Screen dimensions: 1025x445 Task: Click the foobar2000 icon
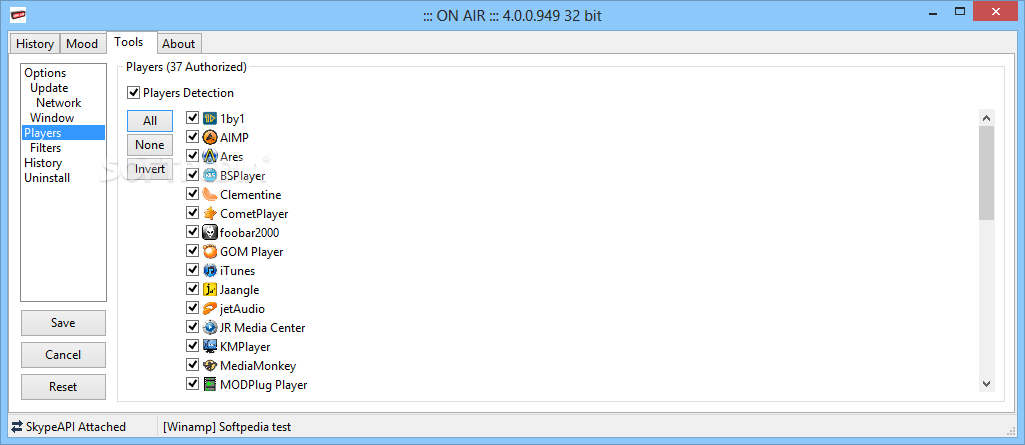[x=210, y=232]
